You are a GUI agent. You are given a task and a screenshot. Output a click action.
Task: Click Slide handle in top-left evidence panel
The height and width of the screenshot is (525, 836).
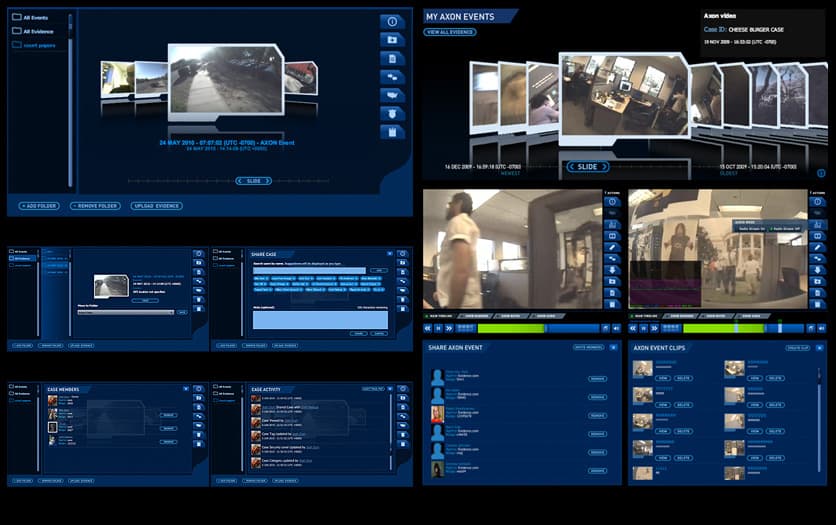(x=254, y=181)
